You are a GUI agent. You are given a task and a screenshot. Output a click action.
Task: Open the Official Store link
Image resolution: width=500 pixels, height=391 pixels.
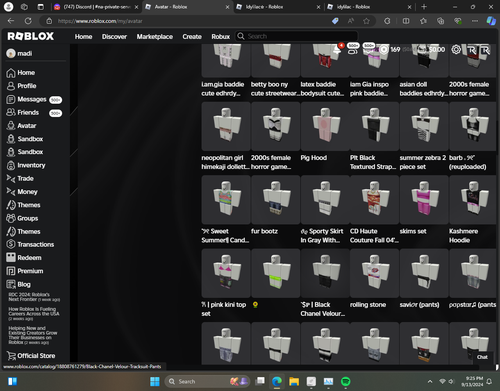coord(31,356)
